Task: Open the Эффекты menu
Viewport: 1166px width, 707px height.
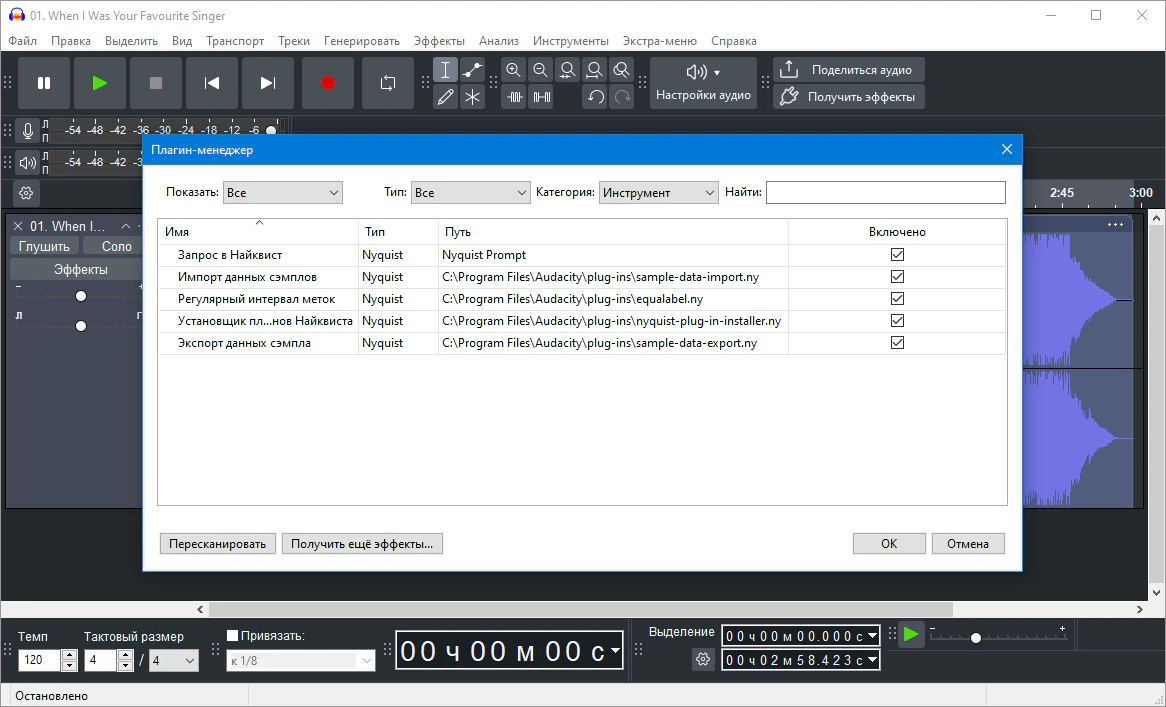Action: (439, 41)
